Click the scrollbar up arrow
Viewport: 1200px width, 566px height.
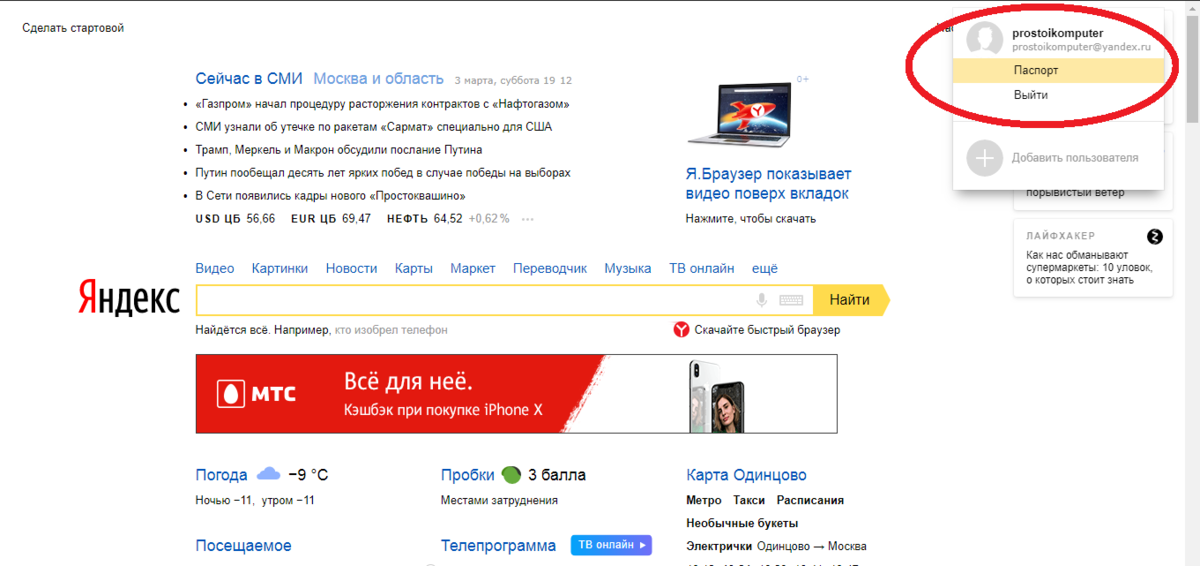tap(1191, 7)
